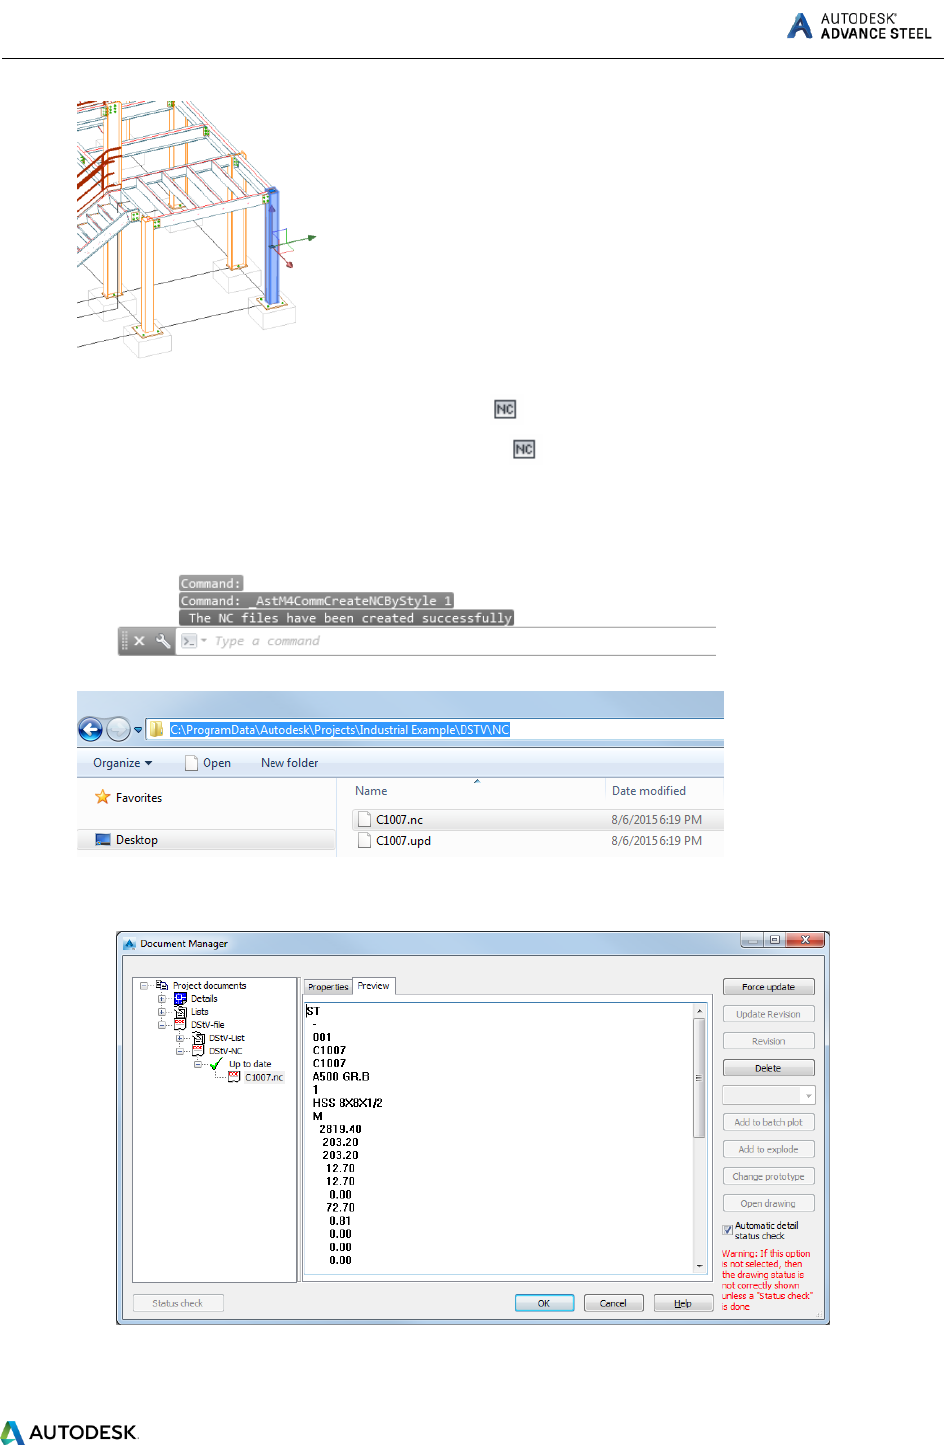Click the Explorer Forward arrow button
Viewport: 944px width, 1445px height.
[118, 729]
